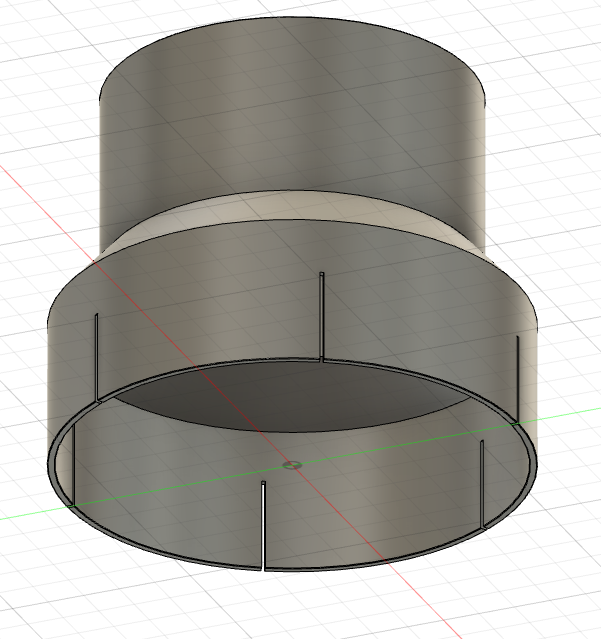Pick the origin point at the center
This screenshot has height=639, width=601.
point(292,465)
